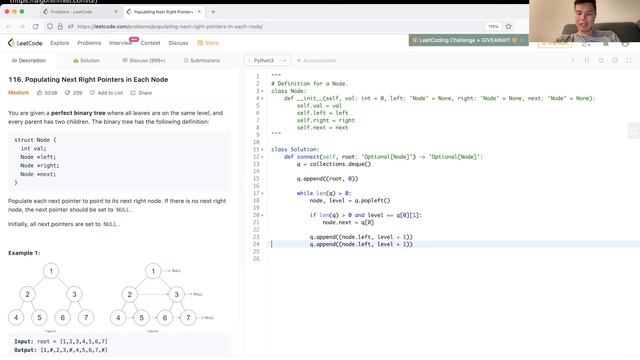
Task: Click code line 15 q.append((root, 0))
Action: 327,178
